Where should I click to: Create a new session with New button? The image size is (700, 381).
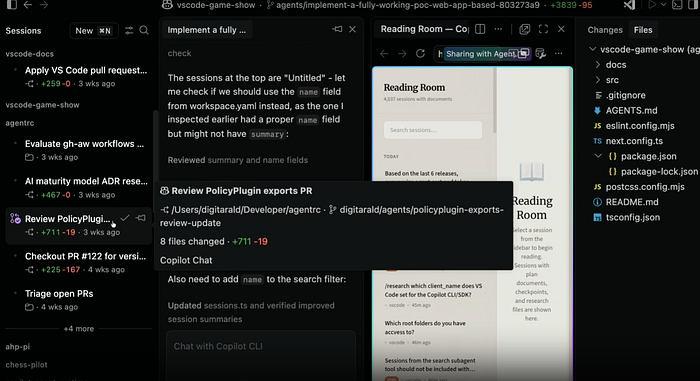click(x=94, y=31)
